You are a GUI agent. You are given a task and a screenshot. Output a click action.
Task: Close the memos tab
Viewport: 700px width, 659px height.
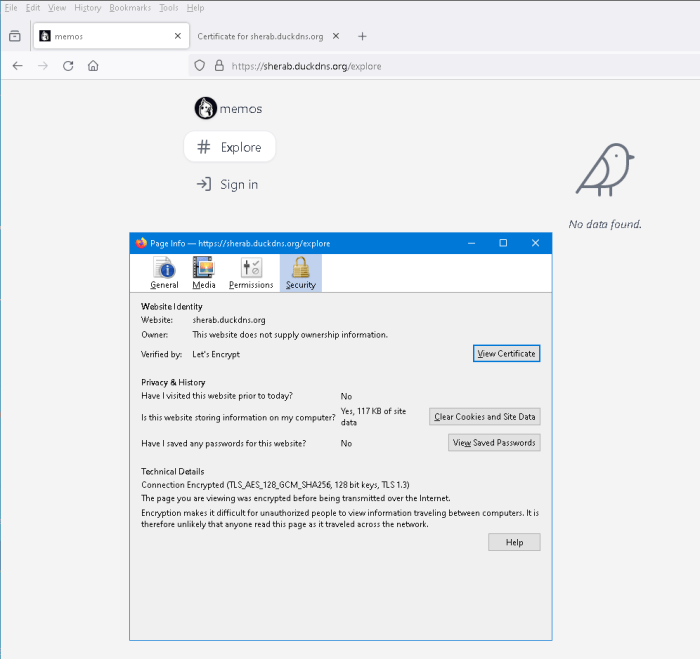(178, 36)
